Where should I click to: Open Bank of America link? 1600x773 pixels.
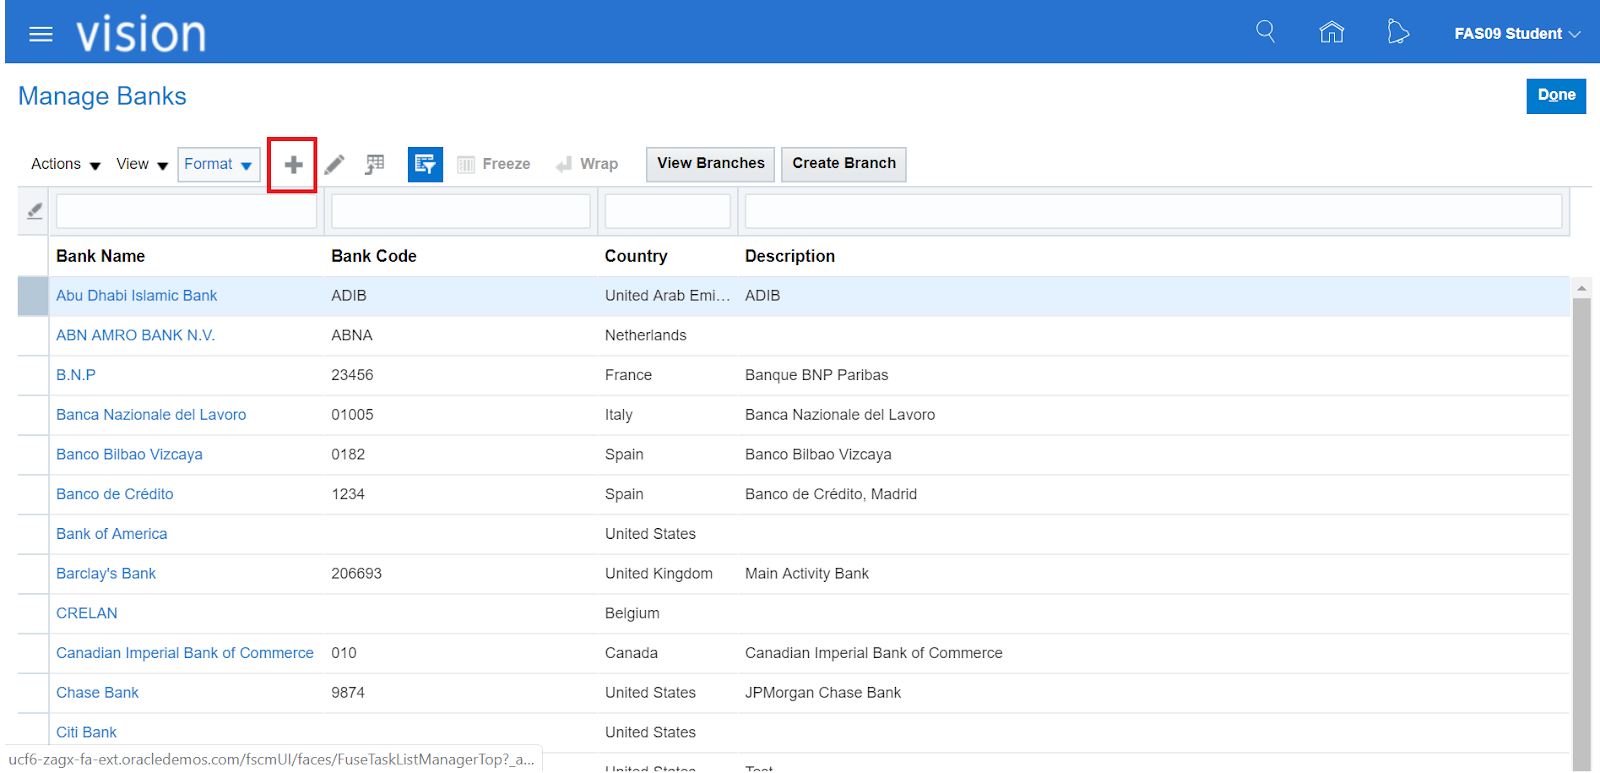pyautogui.click(x=112, y=534)
